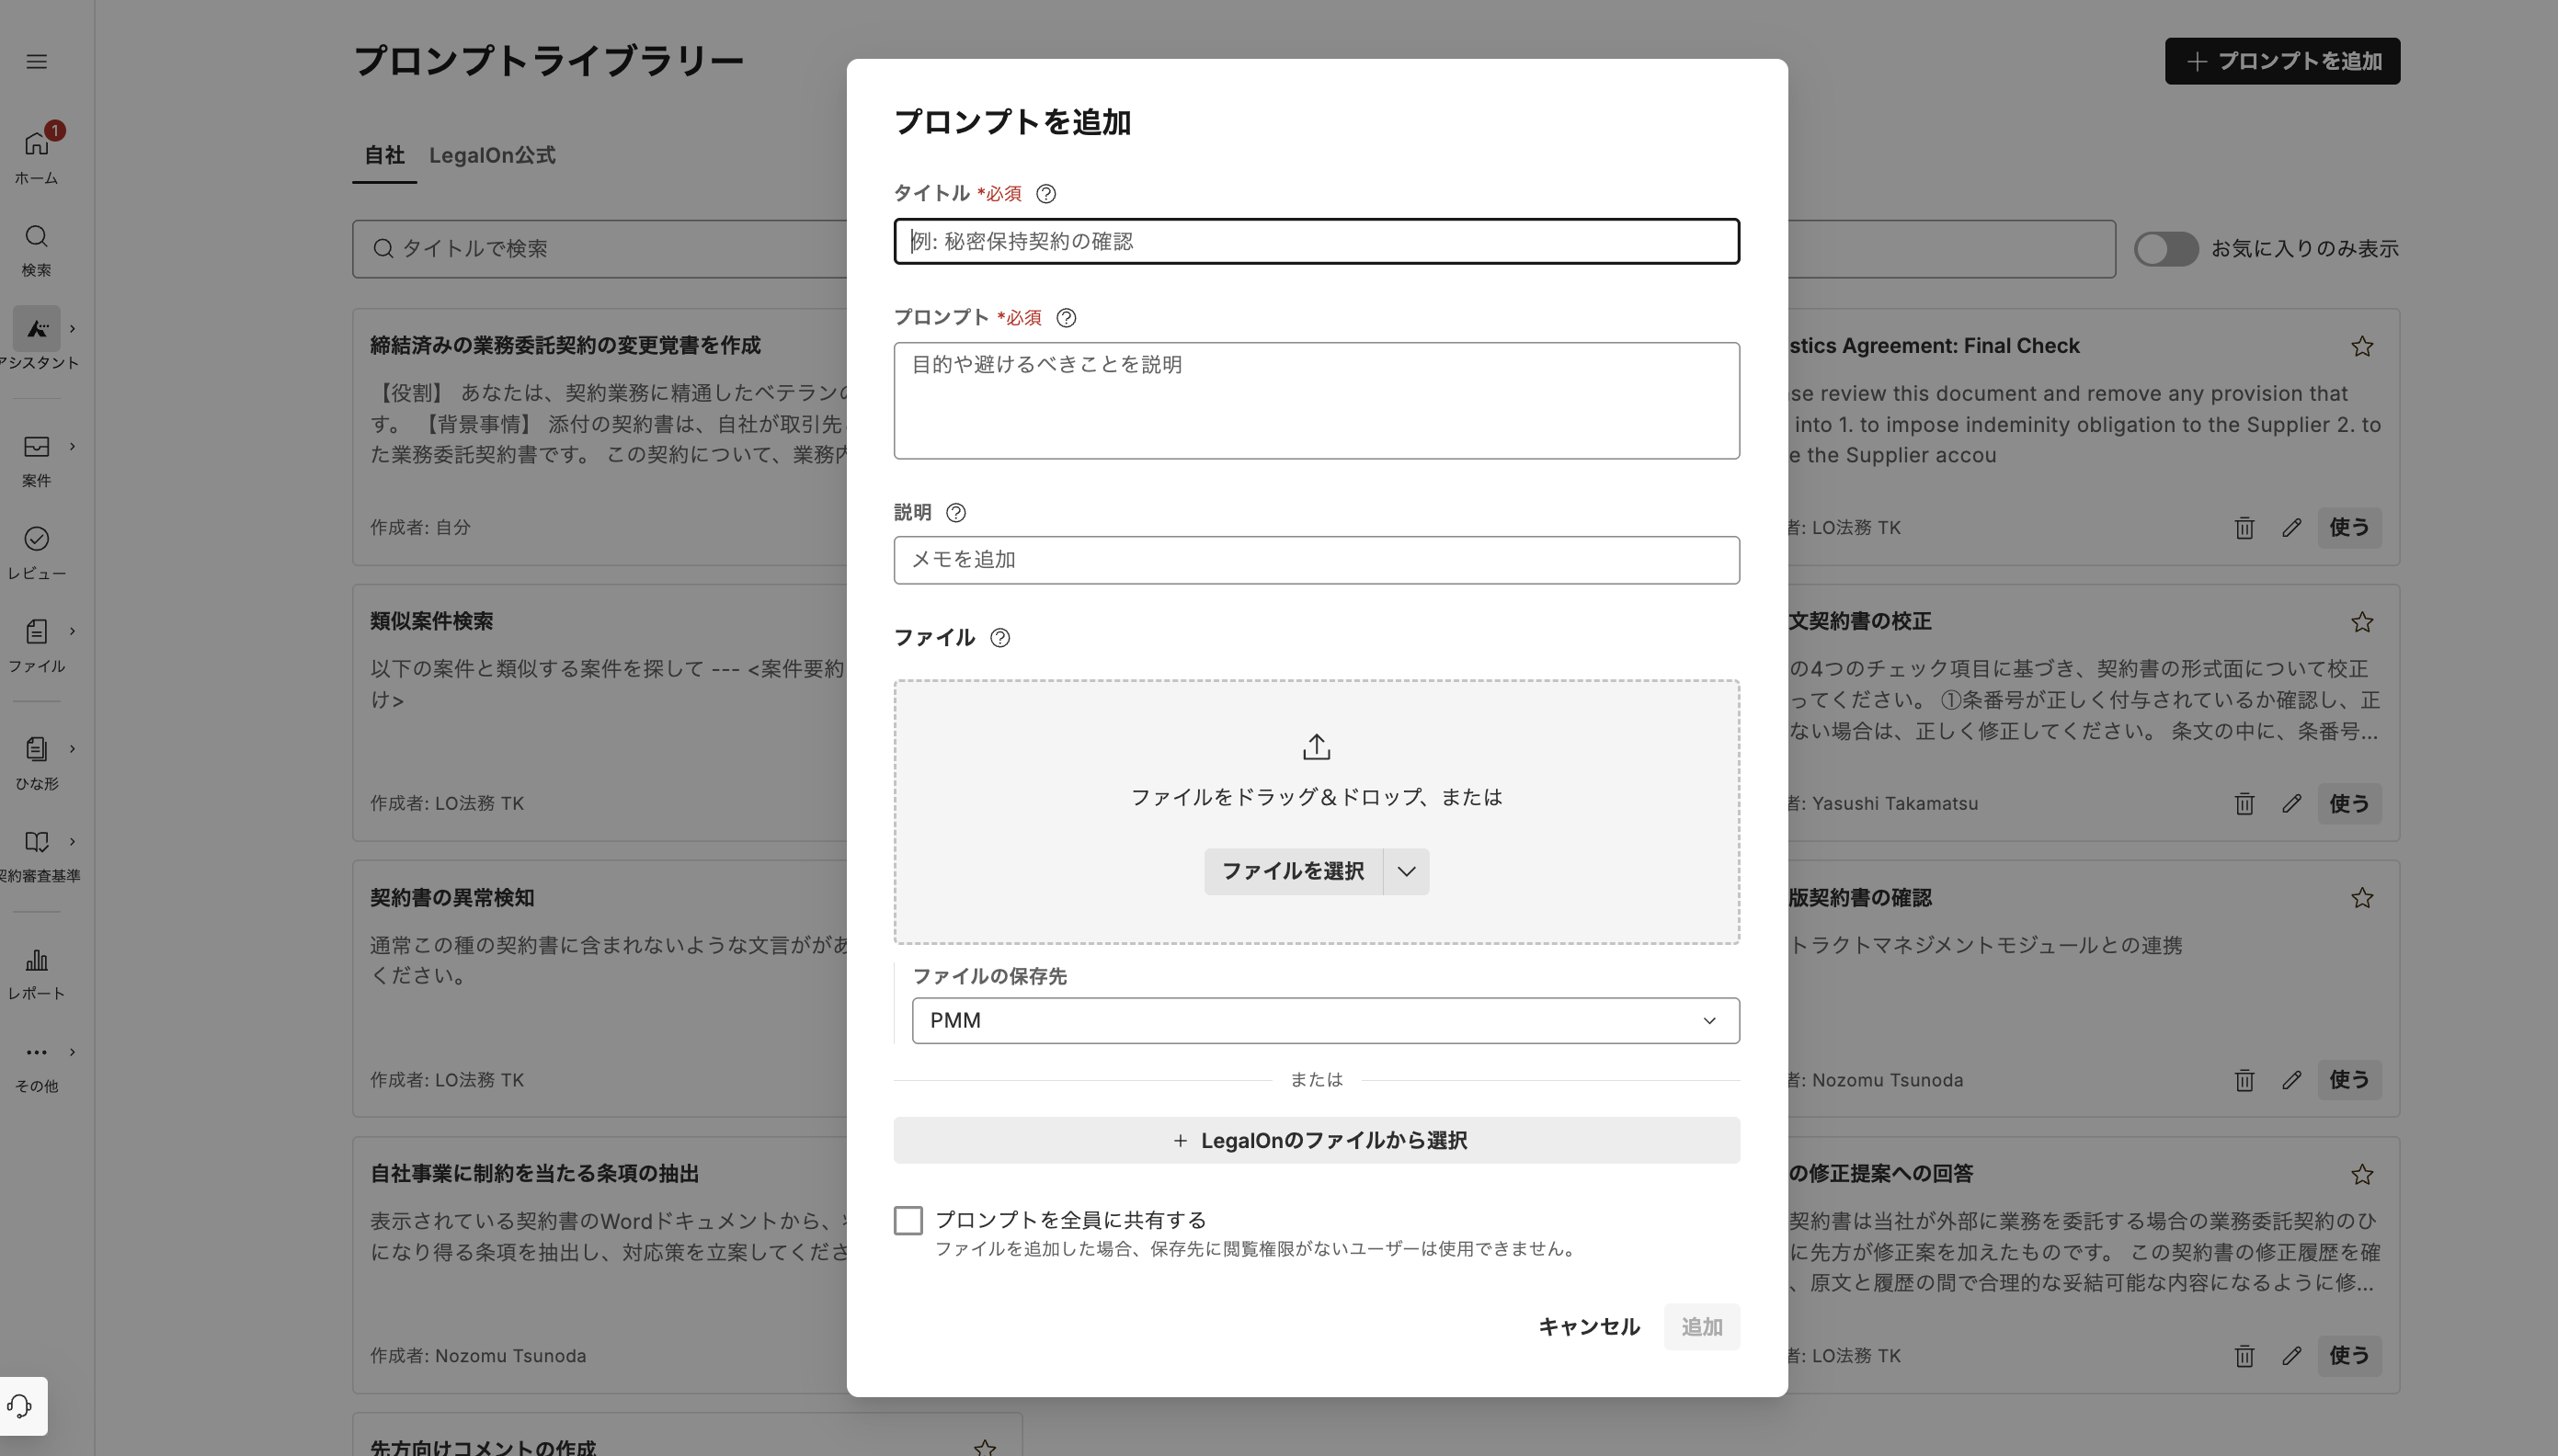The width and height of the screenshot is (2558, 1456).
Task: Edit the Yasushi Takamatsu prompt
Action: pyautogui.click(x=2292, y=804)
